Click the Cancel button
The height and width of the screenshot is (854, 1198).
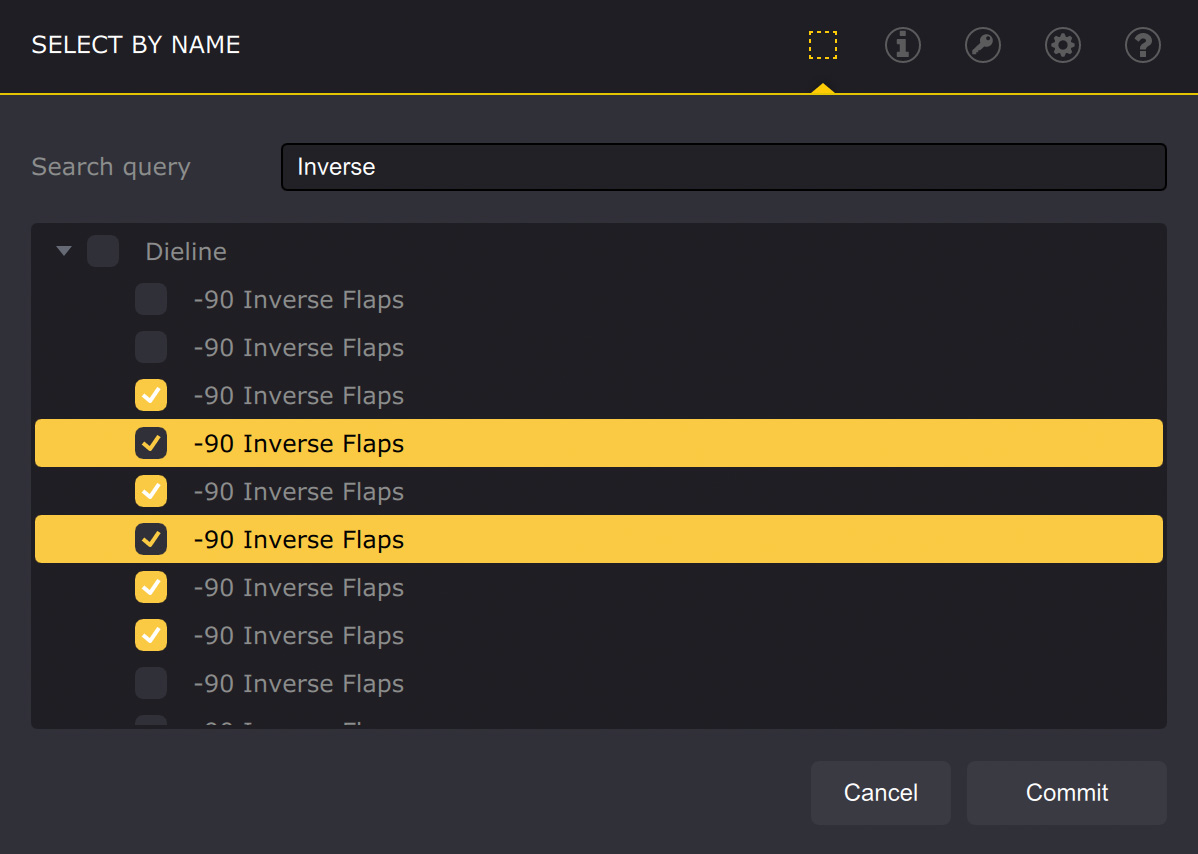(880, 792)
